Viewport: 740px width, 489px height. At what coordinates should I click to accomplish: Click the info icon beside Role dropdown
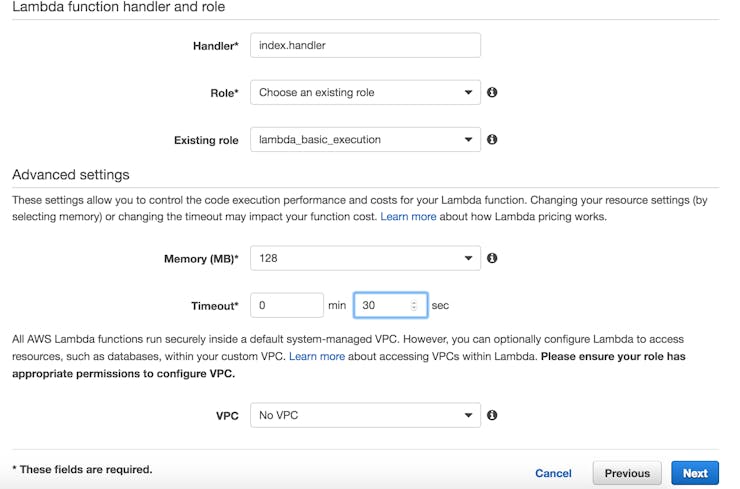coord(492,92)
